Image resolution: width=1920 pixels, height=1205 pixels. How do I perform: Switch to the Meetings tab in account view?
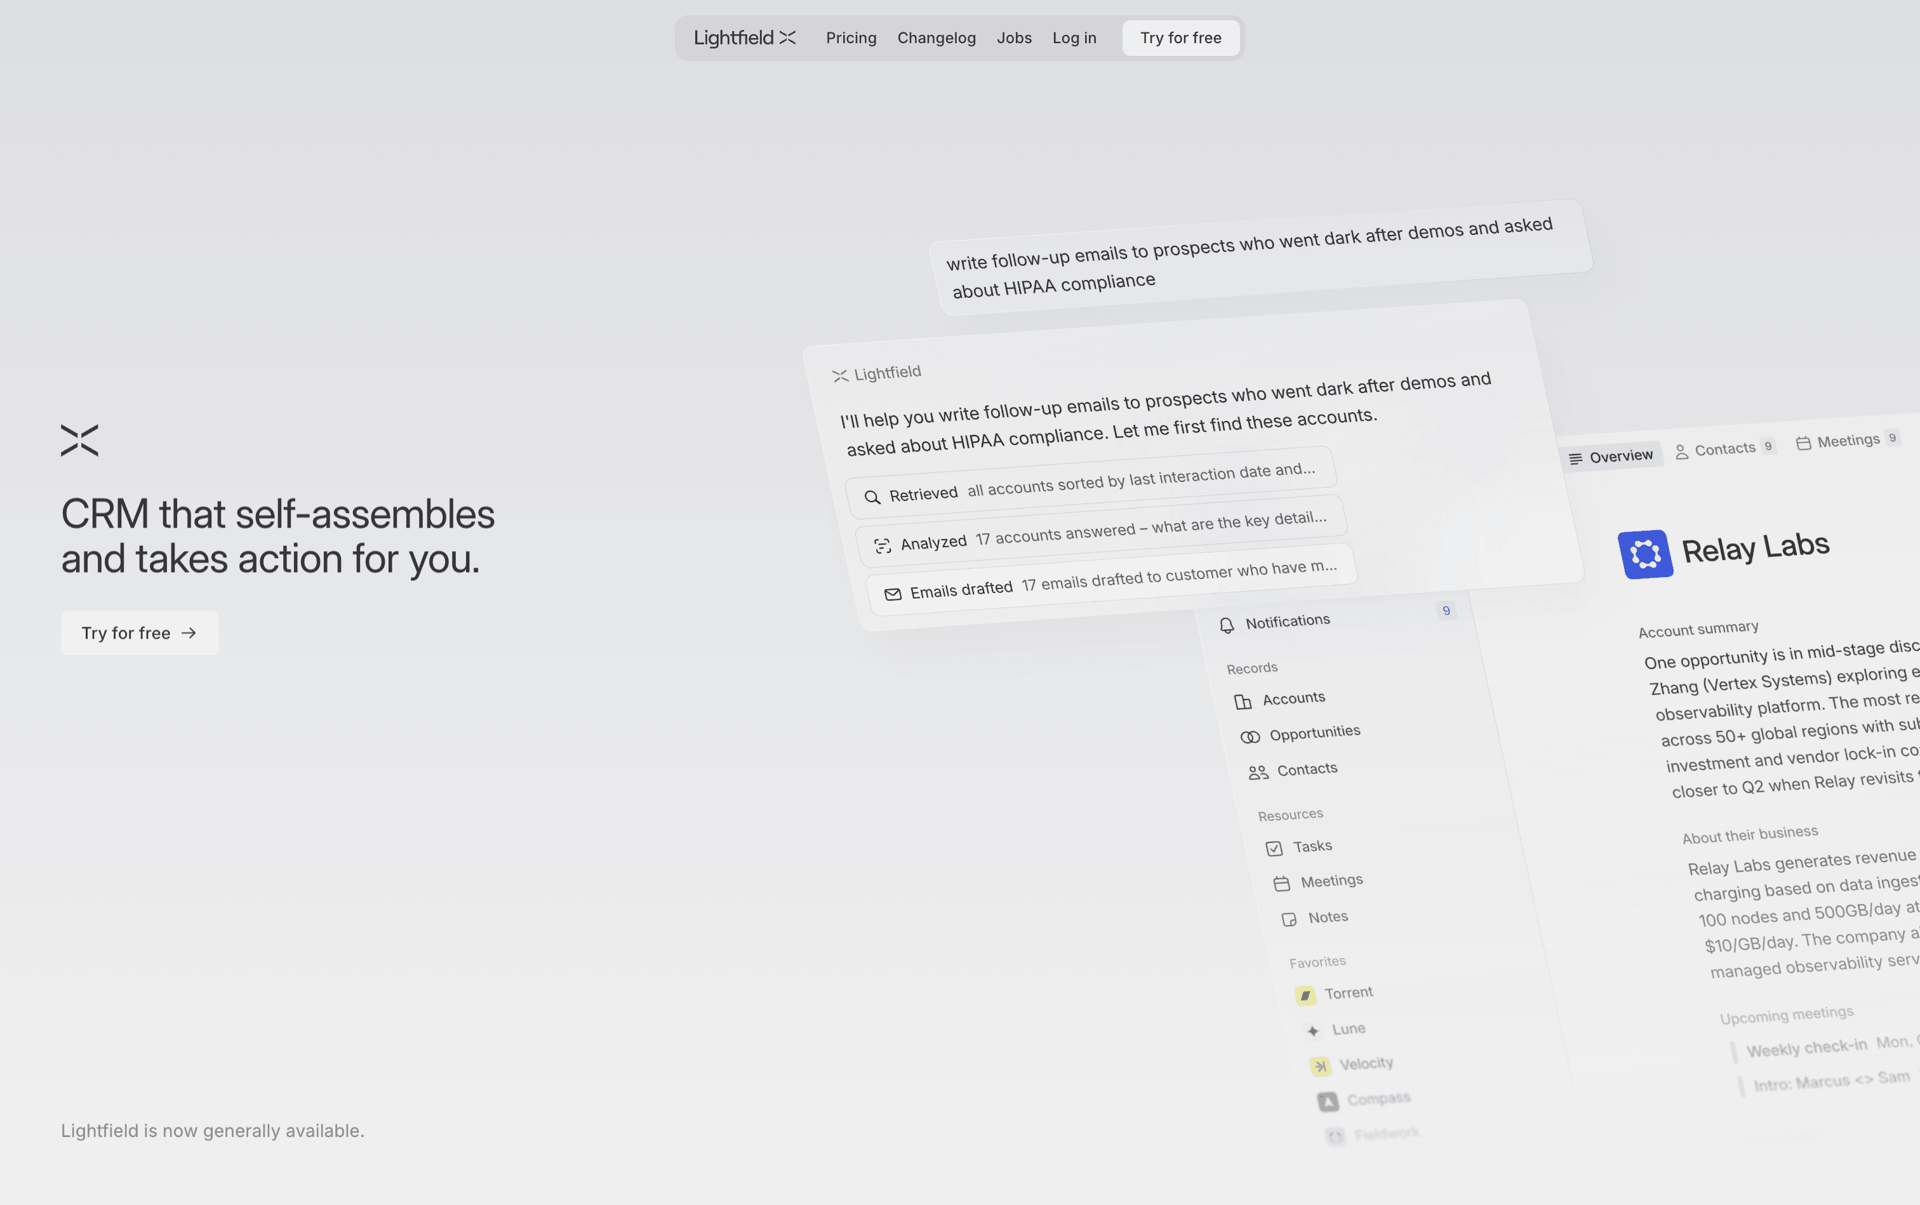[x=1848, y=440]
